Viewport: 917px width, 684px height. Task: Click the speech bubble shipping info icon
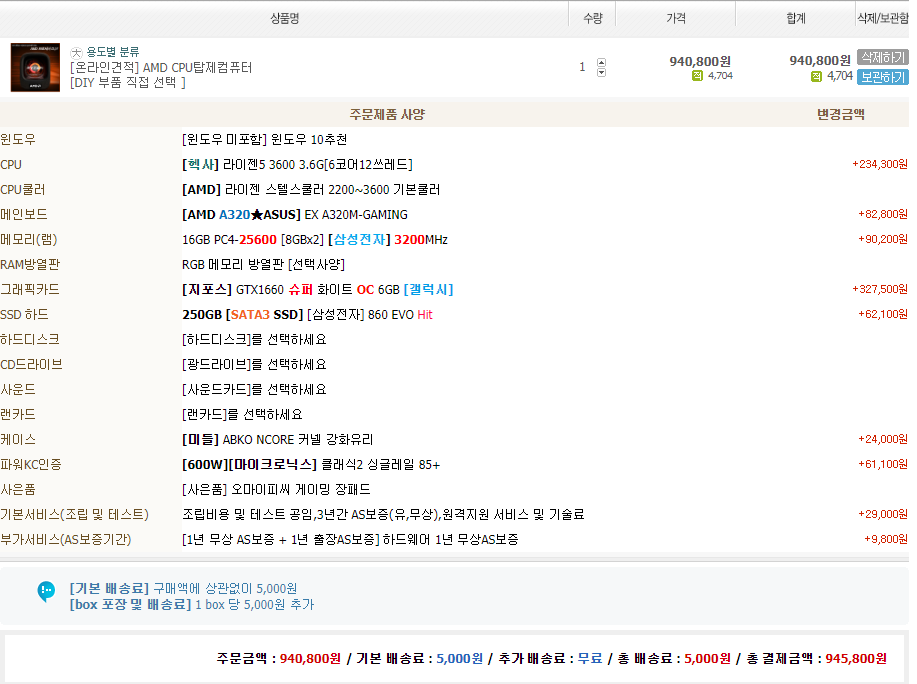(46, 591)
